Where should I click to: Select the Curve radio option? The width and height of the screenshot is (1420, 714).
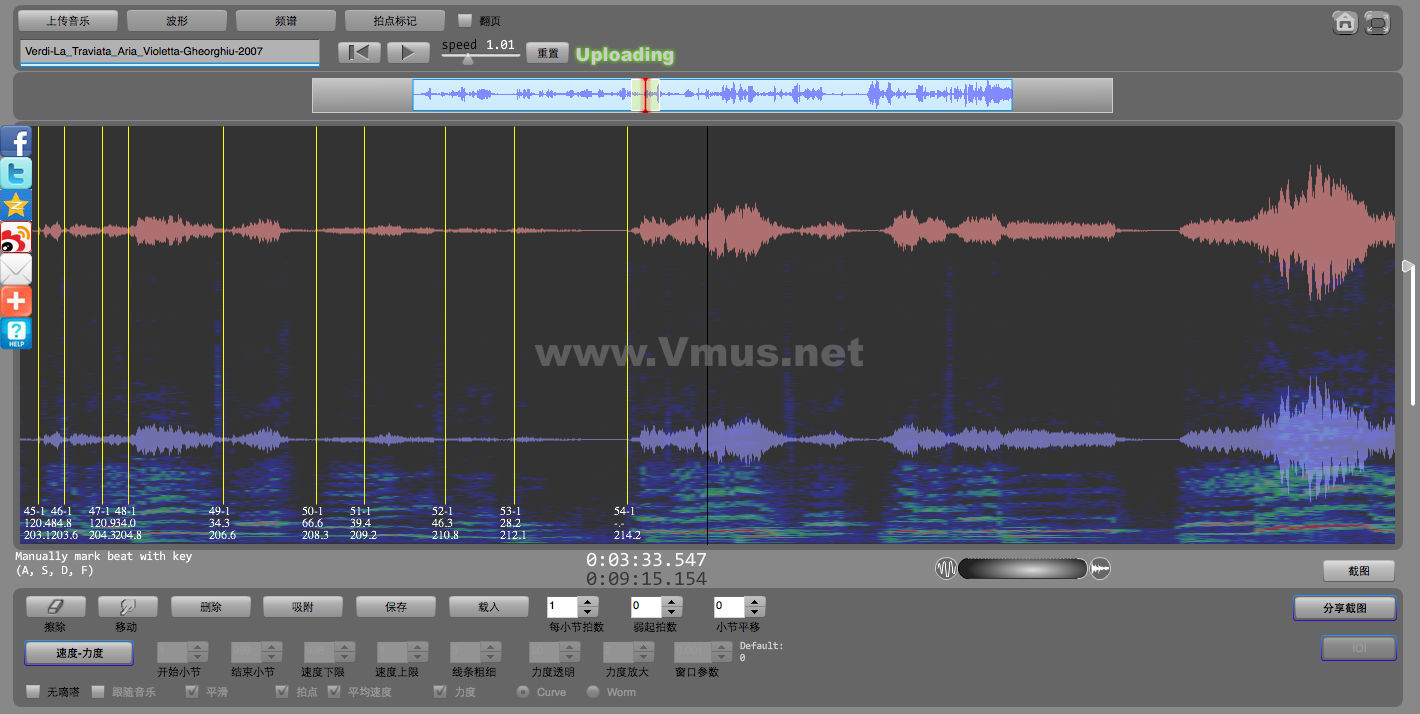(x=523, y=692)
